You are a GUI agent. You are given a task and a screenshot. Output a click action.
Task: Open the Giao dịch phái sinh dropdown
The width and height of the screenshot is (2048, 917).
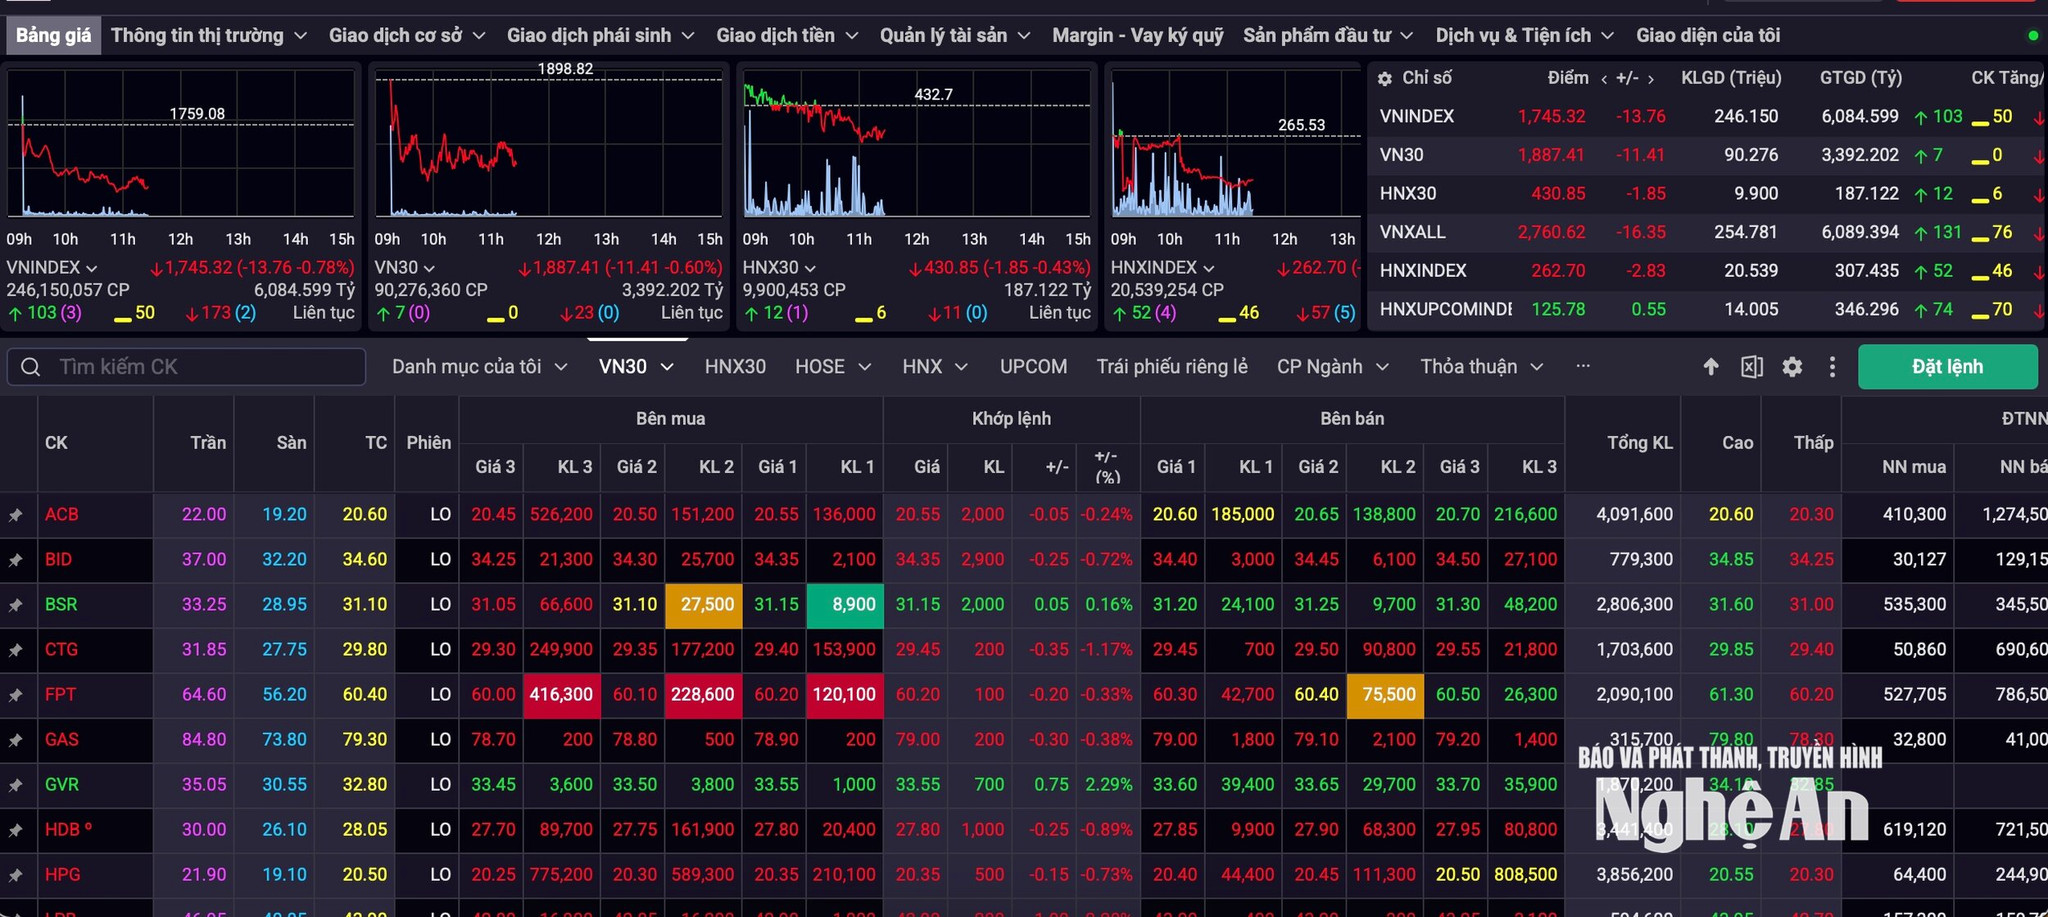[x=600, y=35]
